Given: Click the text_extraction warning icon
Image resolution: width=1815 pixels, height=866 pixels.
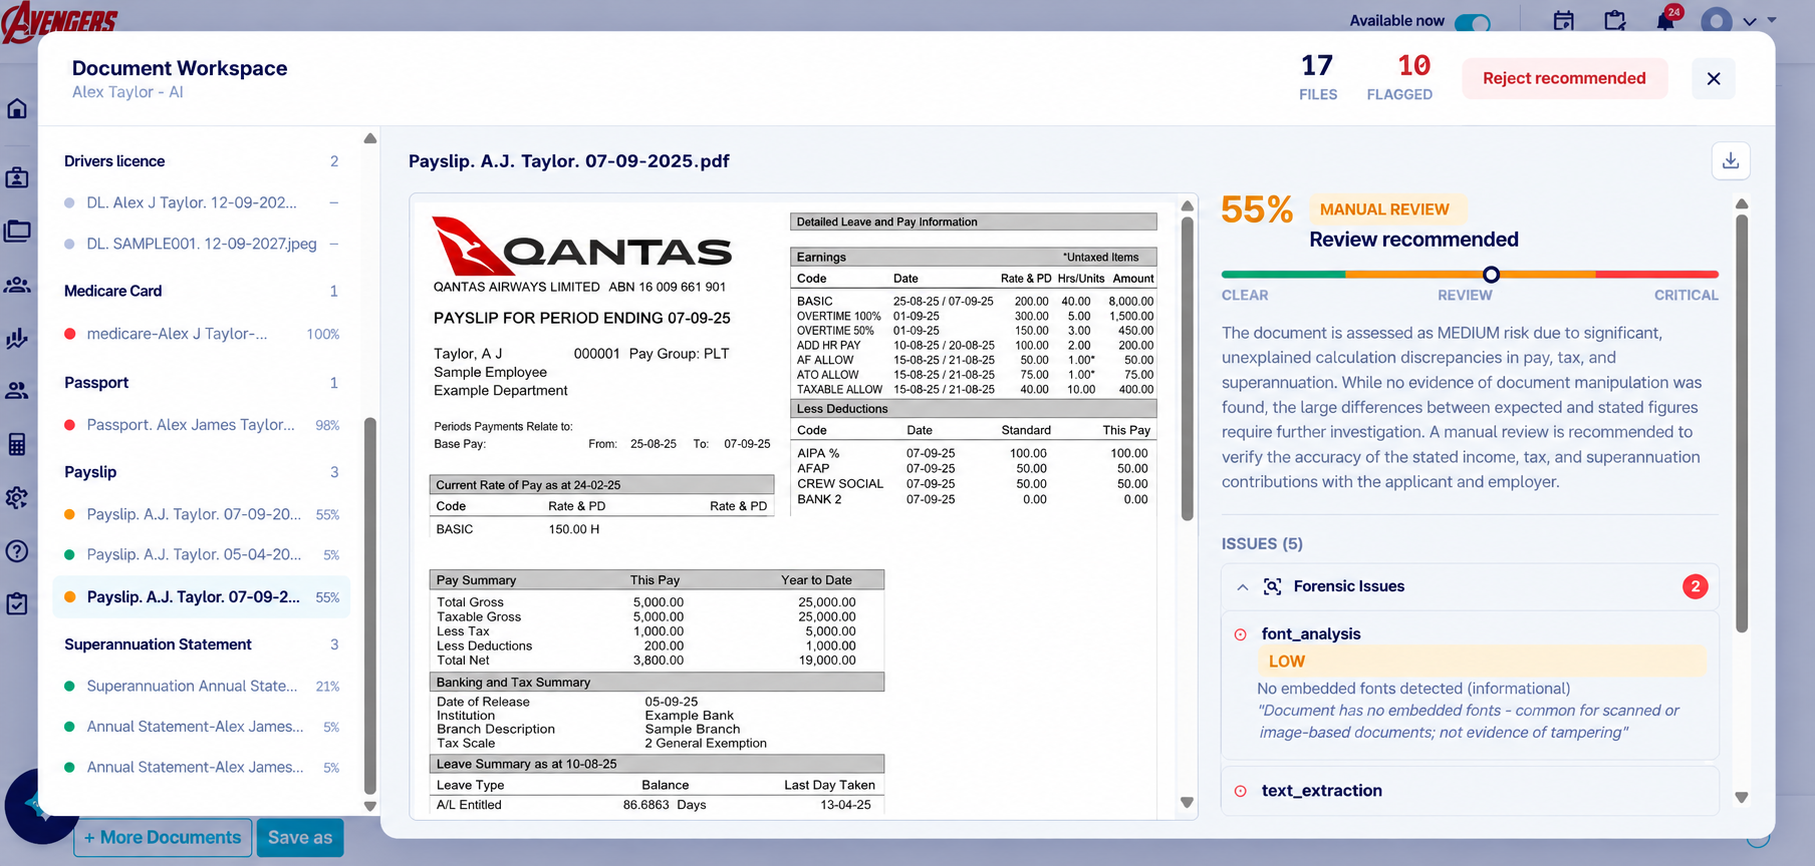Looking at the screenshot, I should tap(1240, 791).
